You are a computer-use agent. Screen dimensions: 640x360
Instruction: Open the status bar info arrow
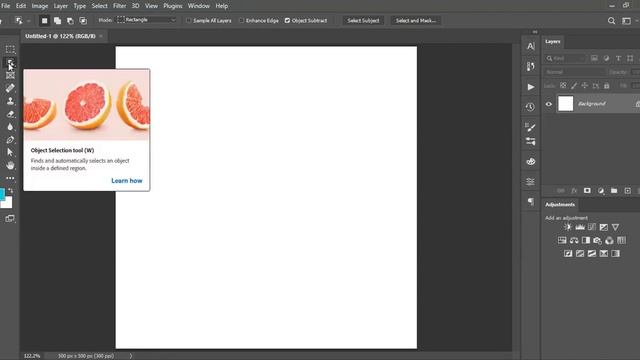(x=131, y=356)
